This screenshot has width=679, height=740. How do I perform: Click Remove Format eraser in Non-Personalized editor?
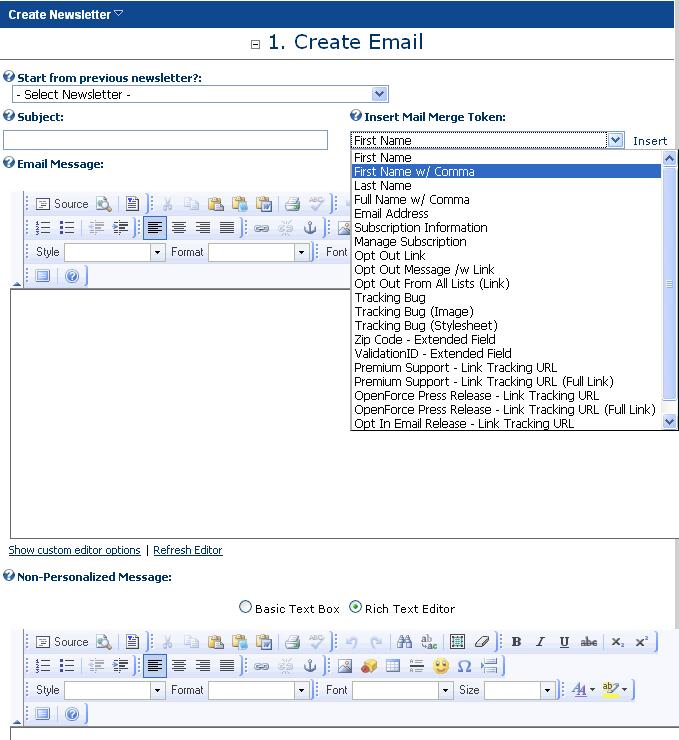(x=482, y=642)
